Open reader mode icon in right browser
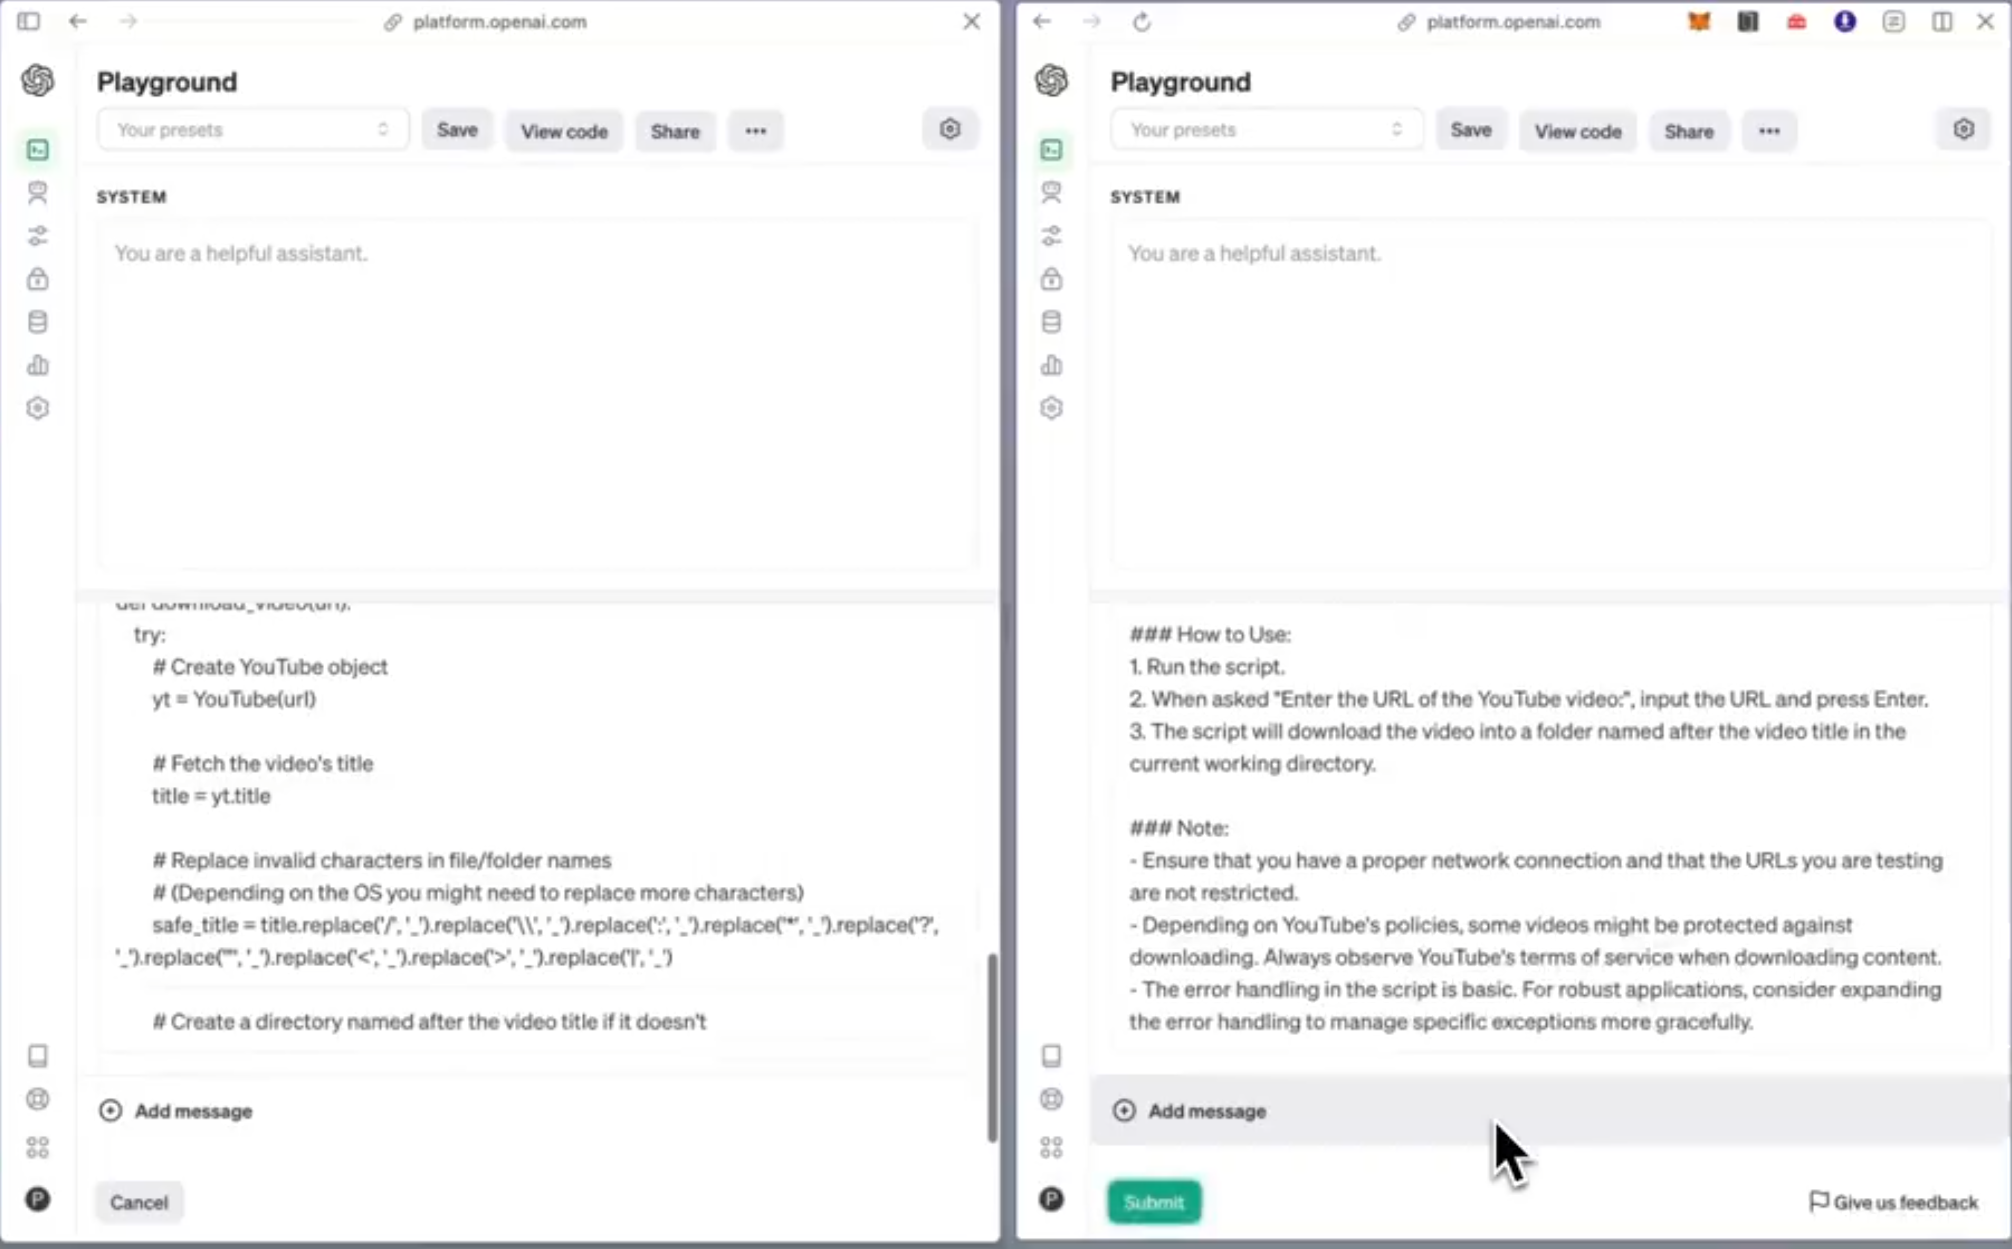 (1894, 21)
